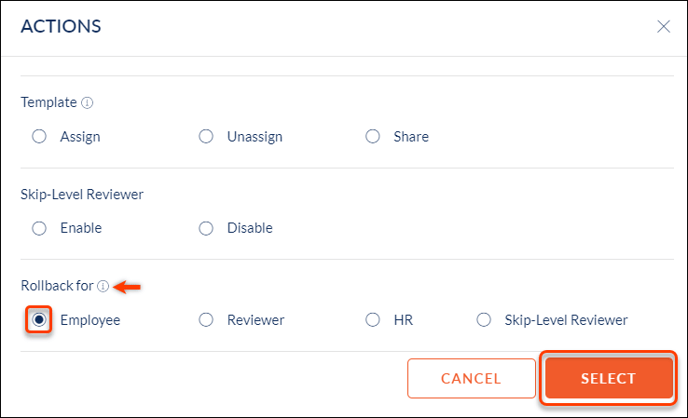Screen dimensions: 688x418
Task: Click the Template info icon
Action: point(87,103)
